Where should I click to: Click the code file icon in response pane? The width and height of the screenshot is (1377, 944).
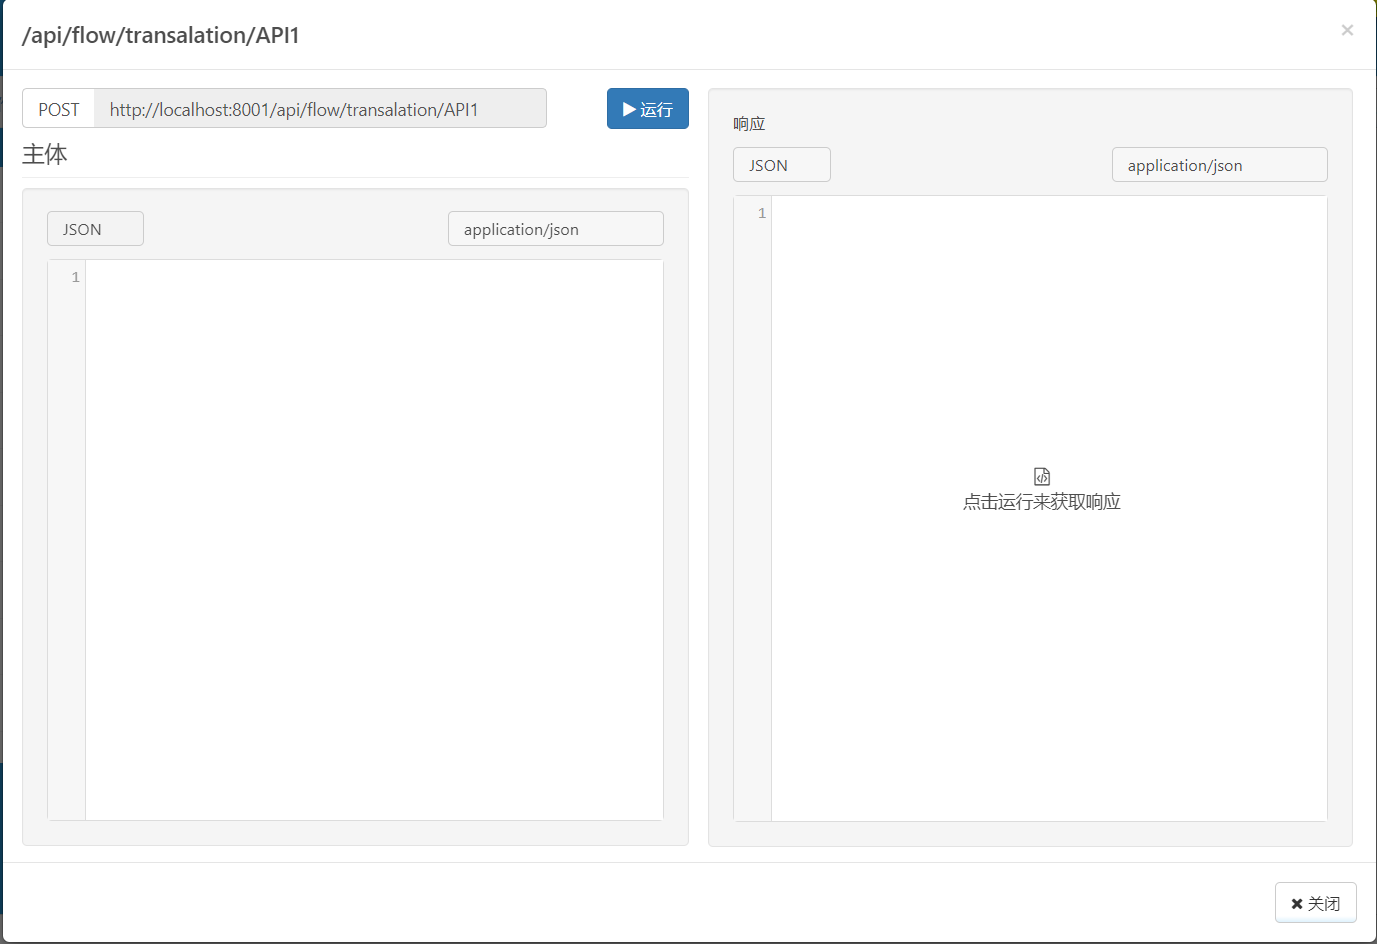coord(1042,477)
